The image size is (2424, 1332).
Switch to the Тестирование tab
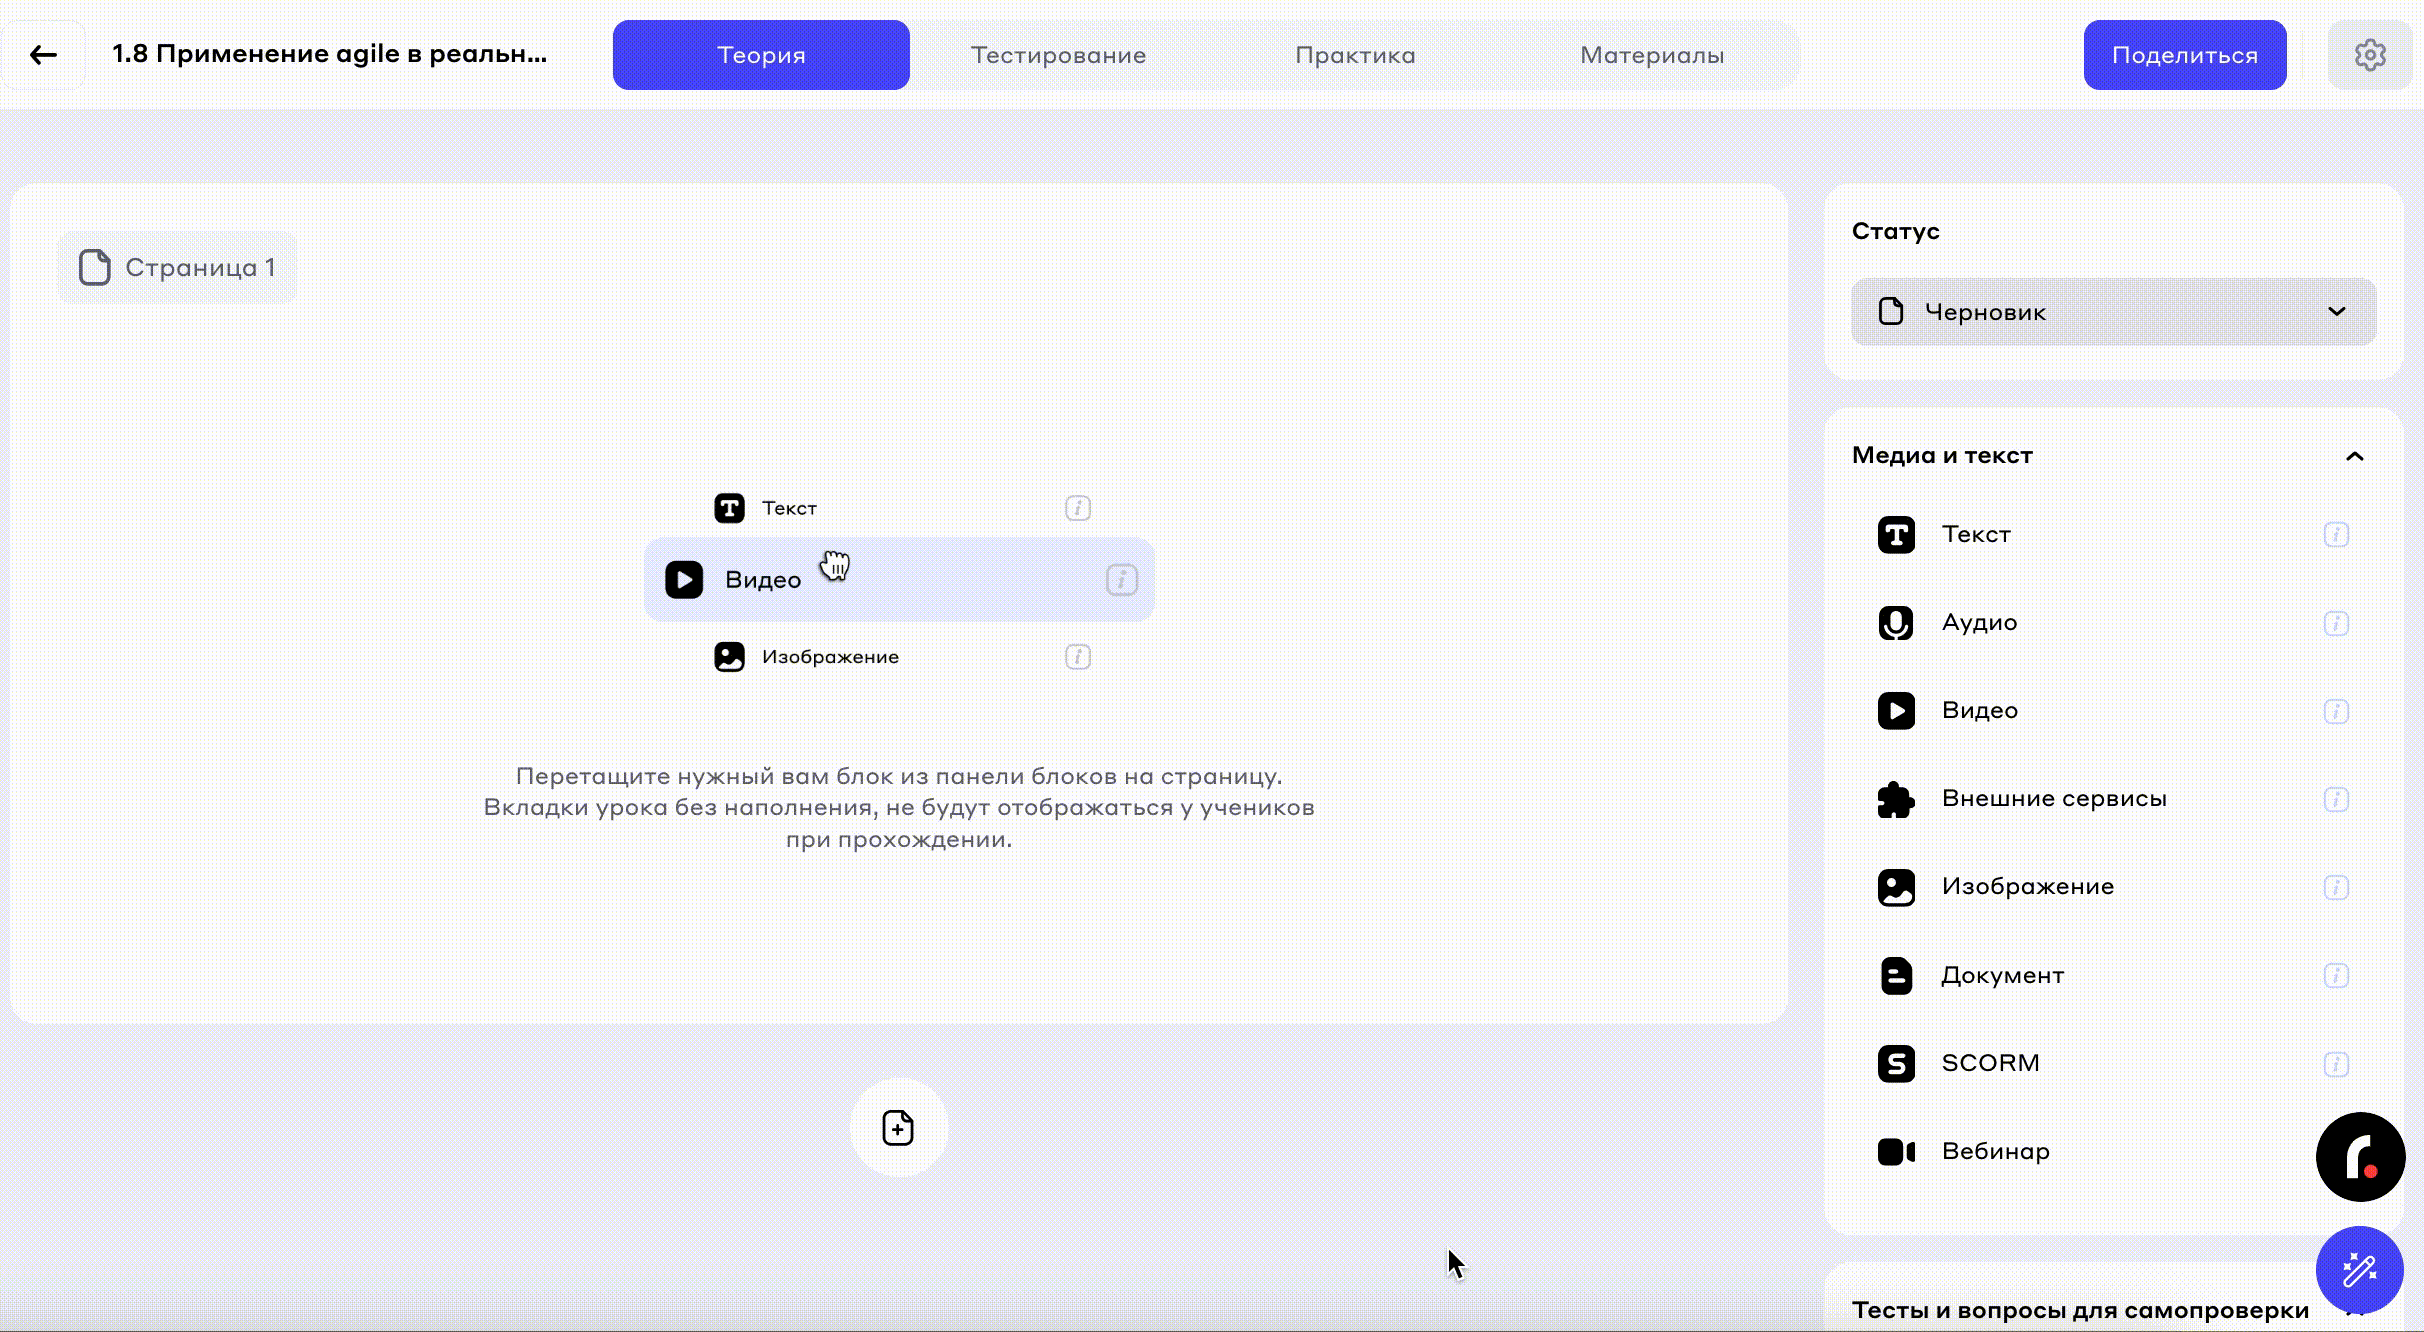click(1058, 55)
